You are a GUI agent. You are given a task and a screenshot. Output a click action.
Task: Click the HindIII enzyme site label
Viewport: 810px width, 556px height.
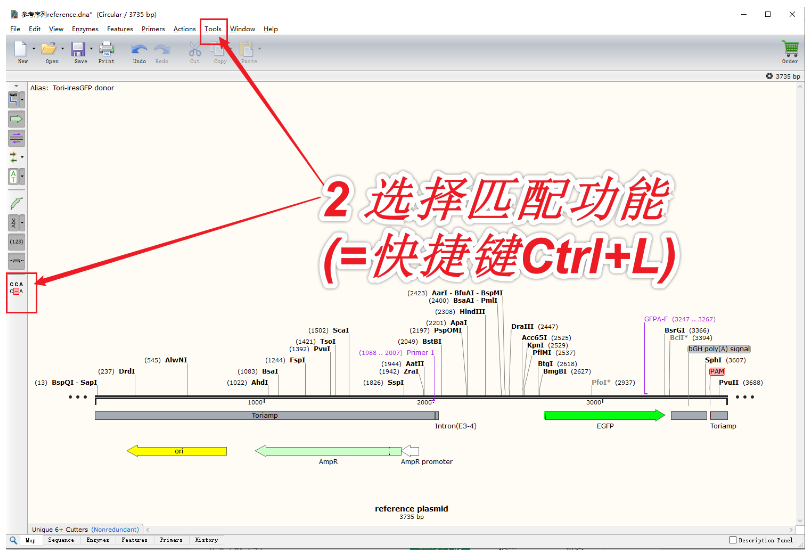[x=473, y=311]
